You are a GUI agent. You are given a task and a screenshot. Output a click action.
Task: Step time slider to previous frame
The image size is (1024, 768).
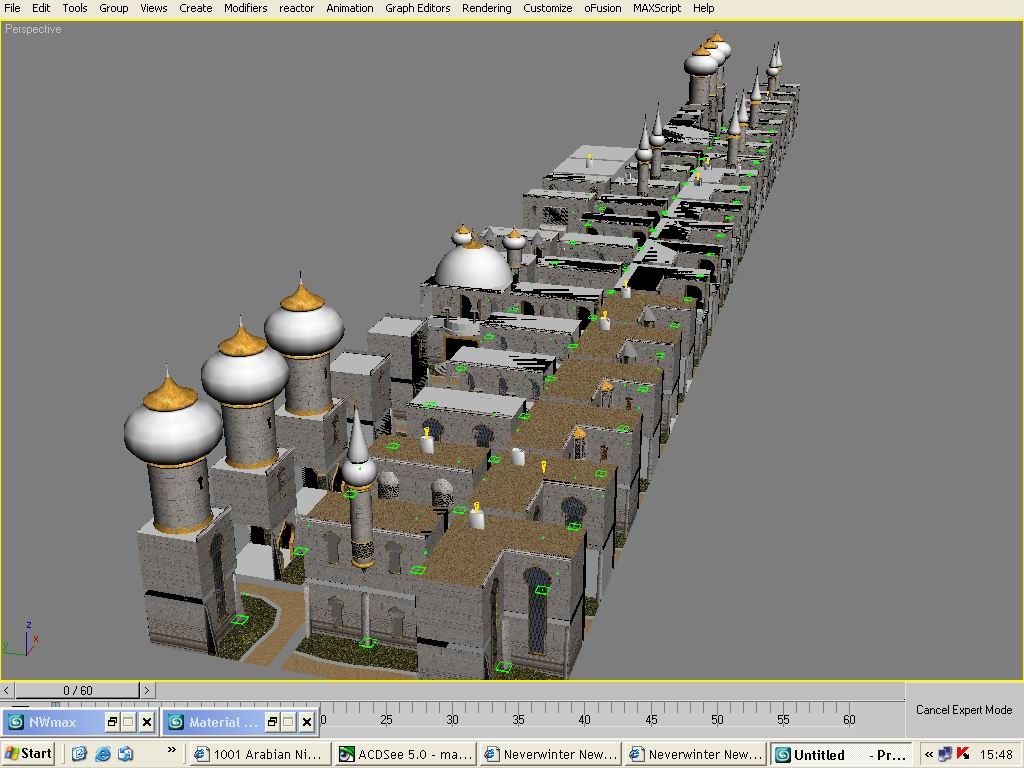tap(7, 690)
